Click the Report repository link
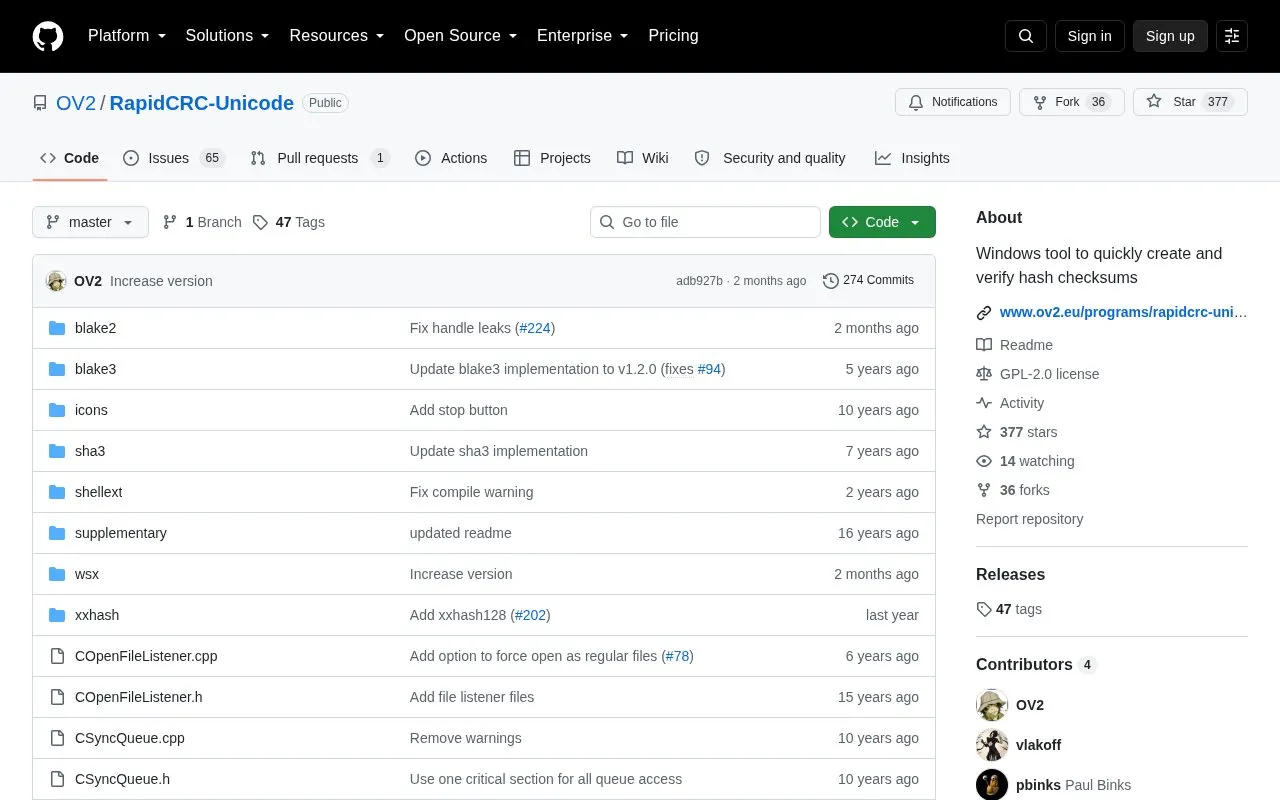The image size is (1280, 800). coord(1029,519)
